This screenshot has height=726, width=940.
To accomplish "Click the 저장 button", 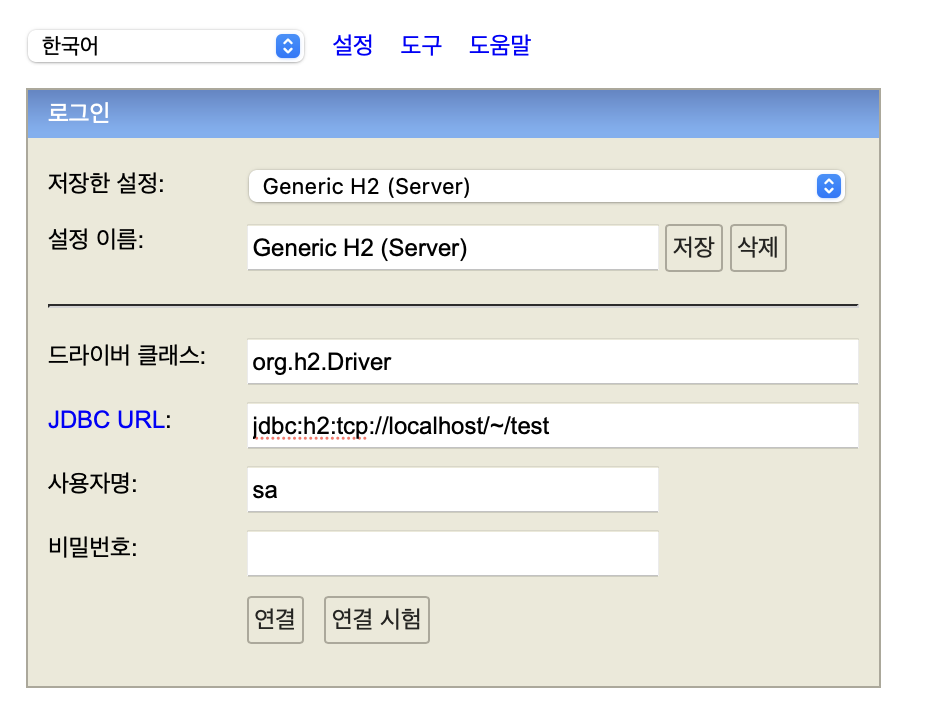I will [x=694, y=248].
